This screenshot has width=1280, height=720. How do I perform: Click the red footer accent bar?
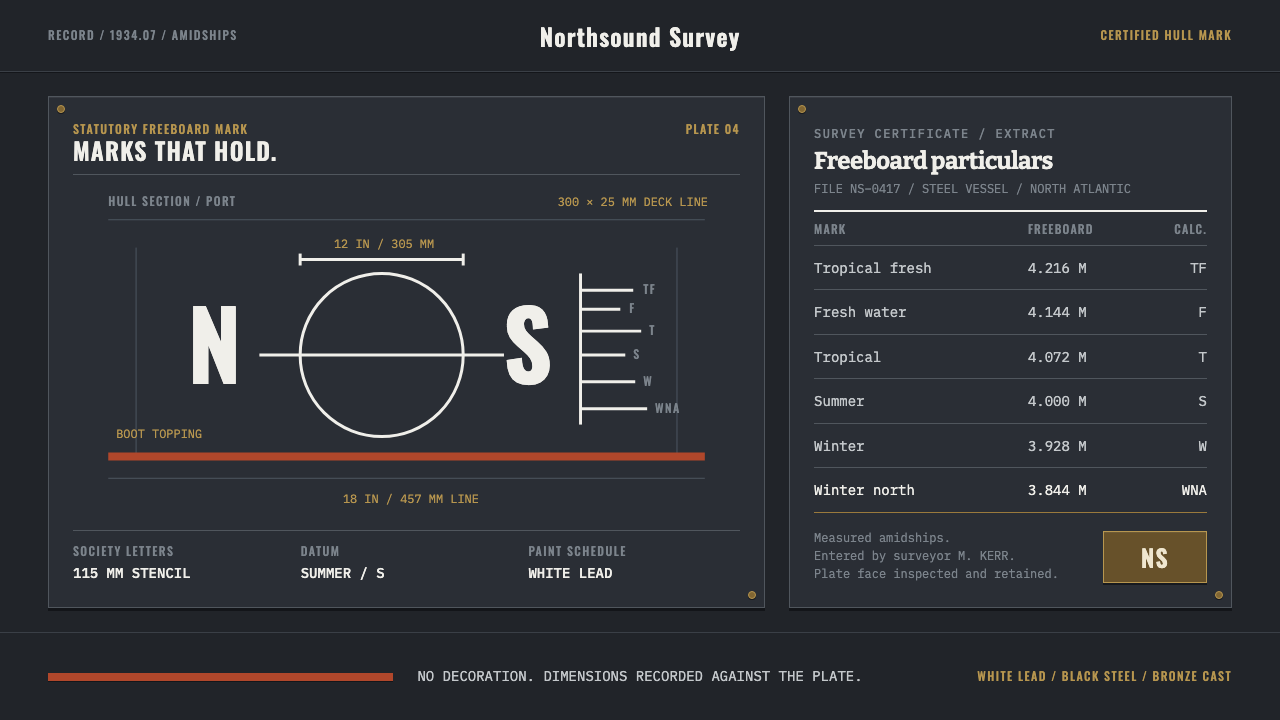click(x=220, y=677)
